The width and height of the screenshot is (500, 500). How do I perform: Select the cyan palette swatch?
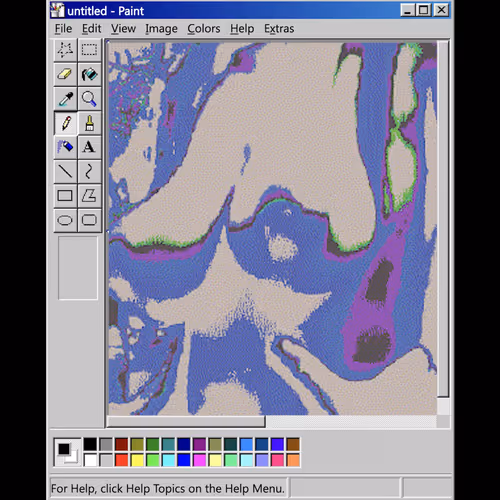pyautogui.click(x=168, y=460)
